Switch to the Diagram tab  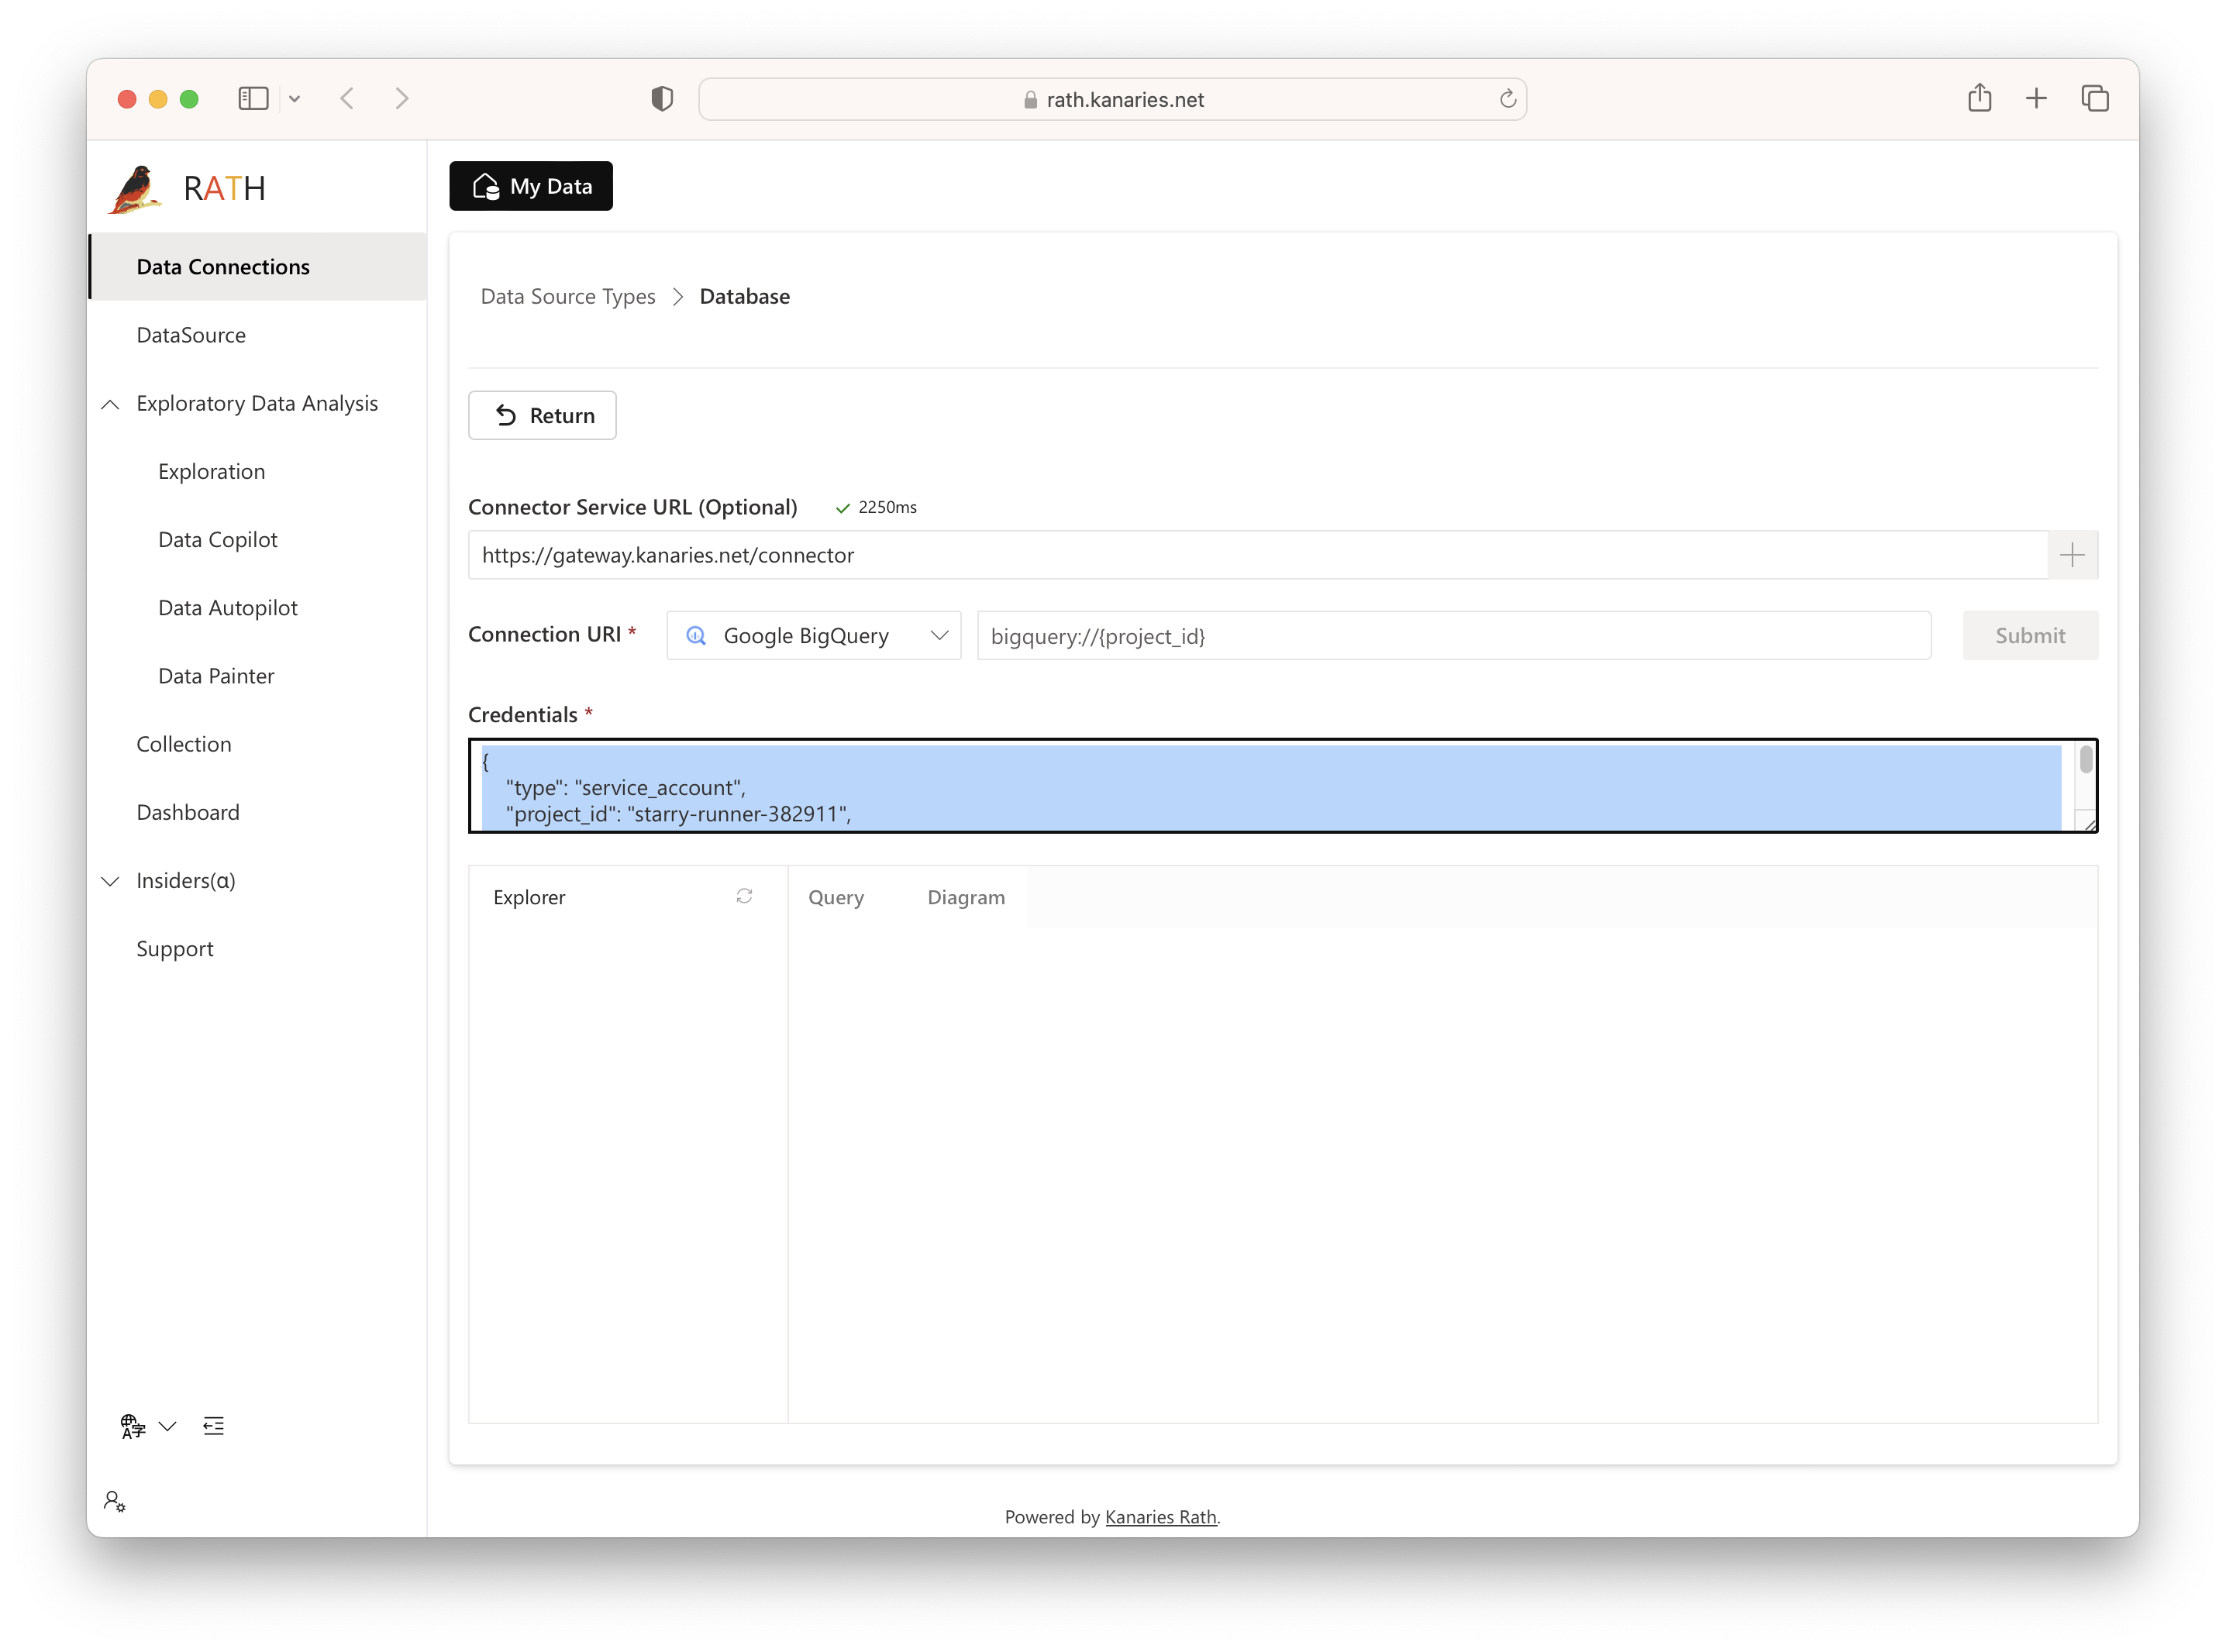tap(965, 897)
